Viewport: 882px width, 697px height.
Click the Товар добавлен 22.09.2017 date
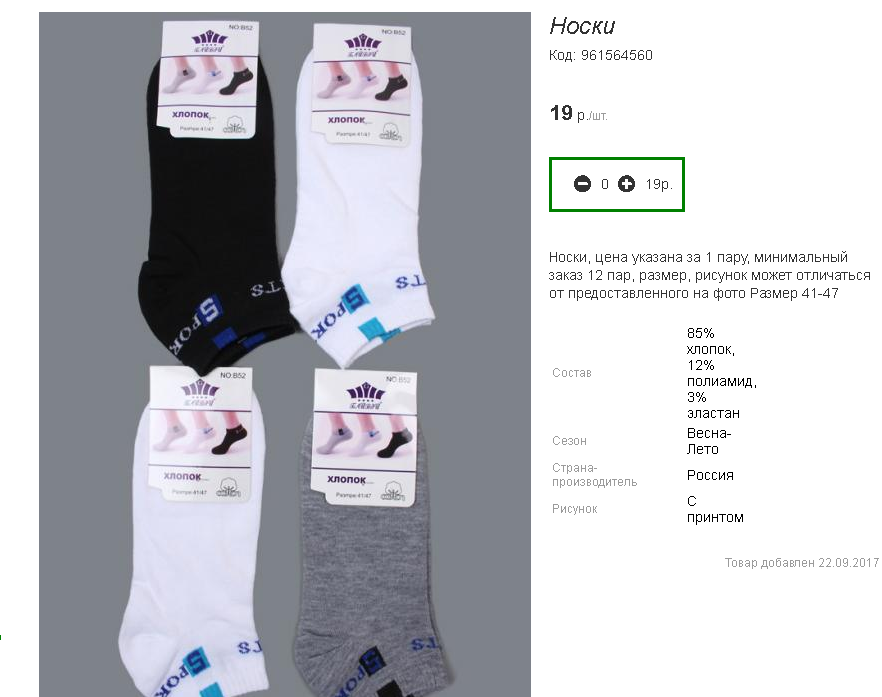[802, 563]
